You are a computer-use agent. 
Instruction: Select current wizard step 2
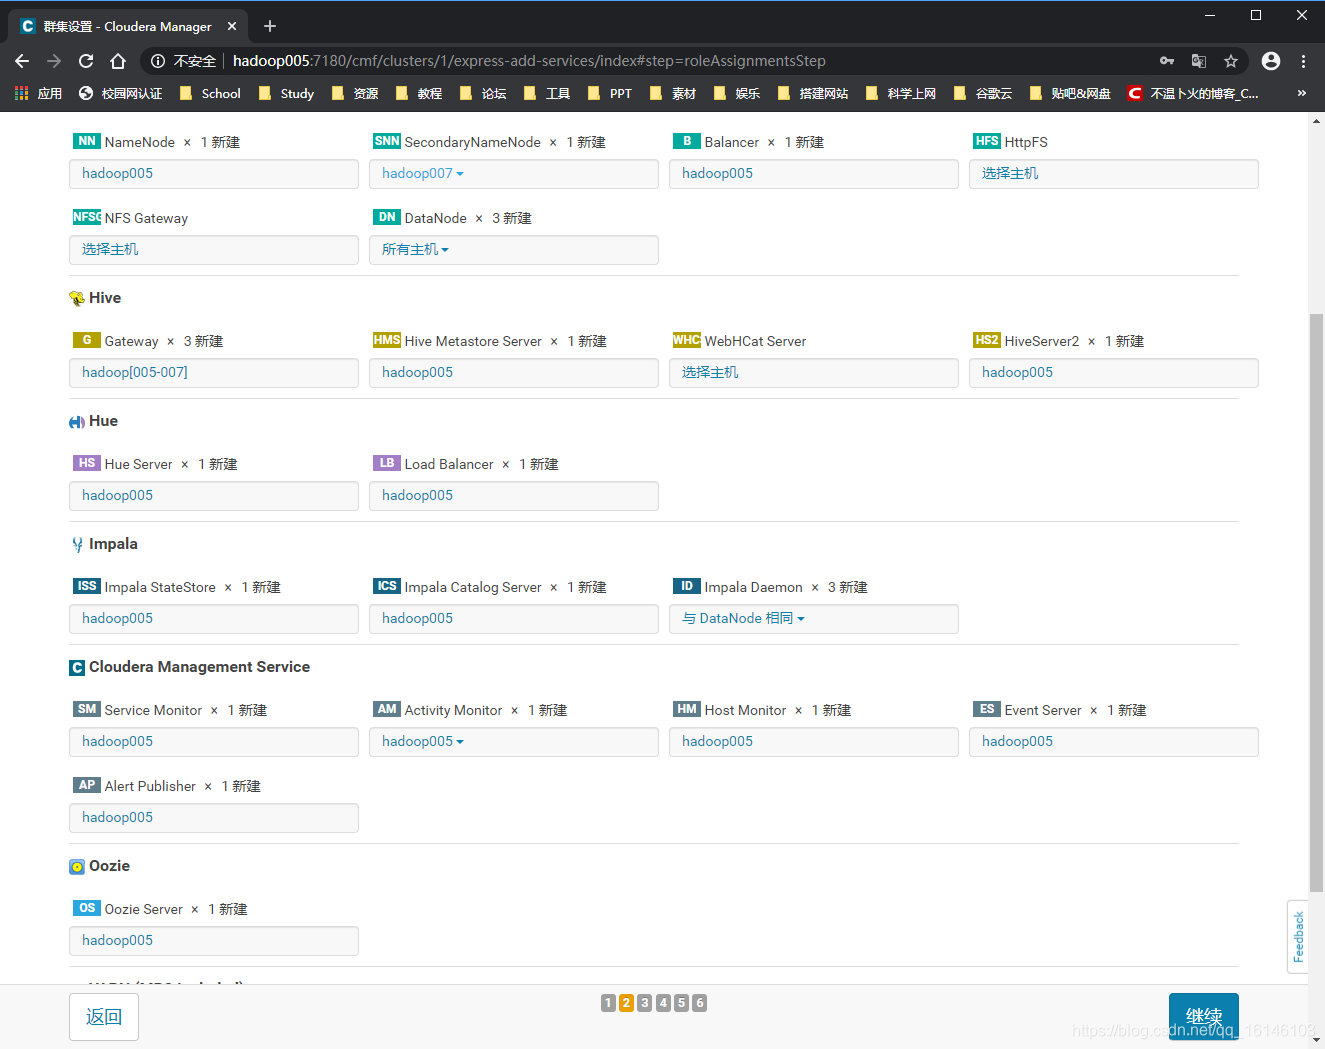click(x=626, y=1003)
